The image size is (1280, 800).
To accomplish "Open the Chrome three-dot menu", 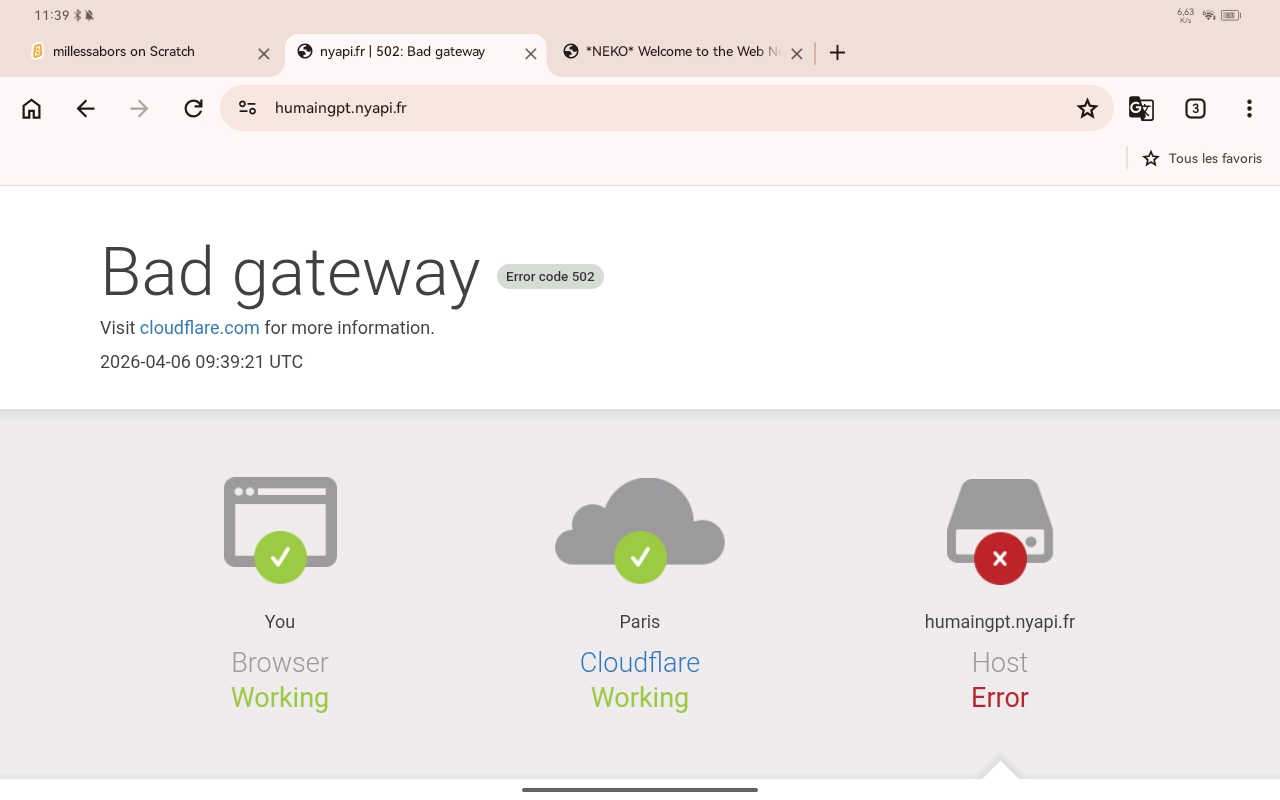I will tap(1249, 109).
